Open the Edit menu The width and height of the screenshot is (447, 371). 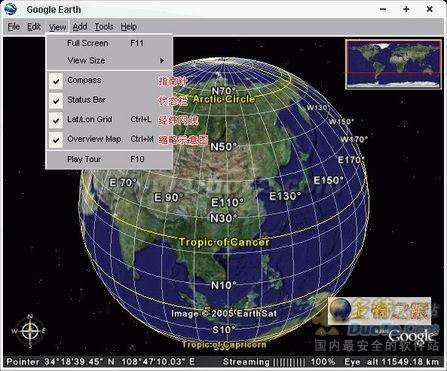[34, 27]
